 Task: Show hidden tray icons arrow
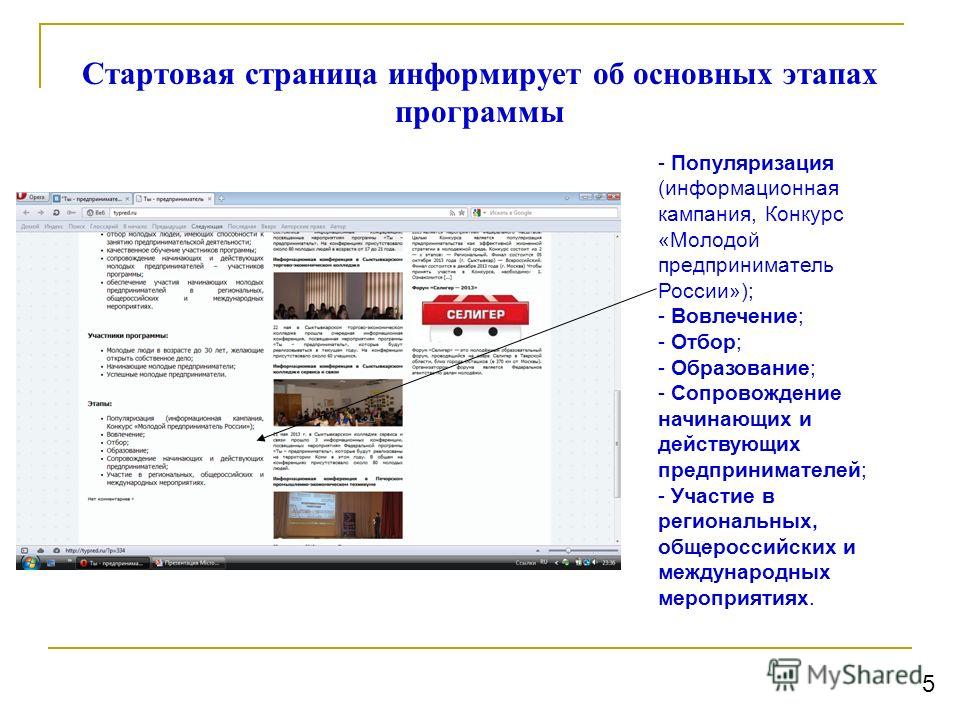[x=556, y=562]
